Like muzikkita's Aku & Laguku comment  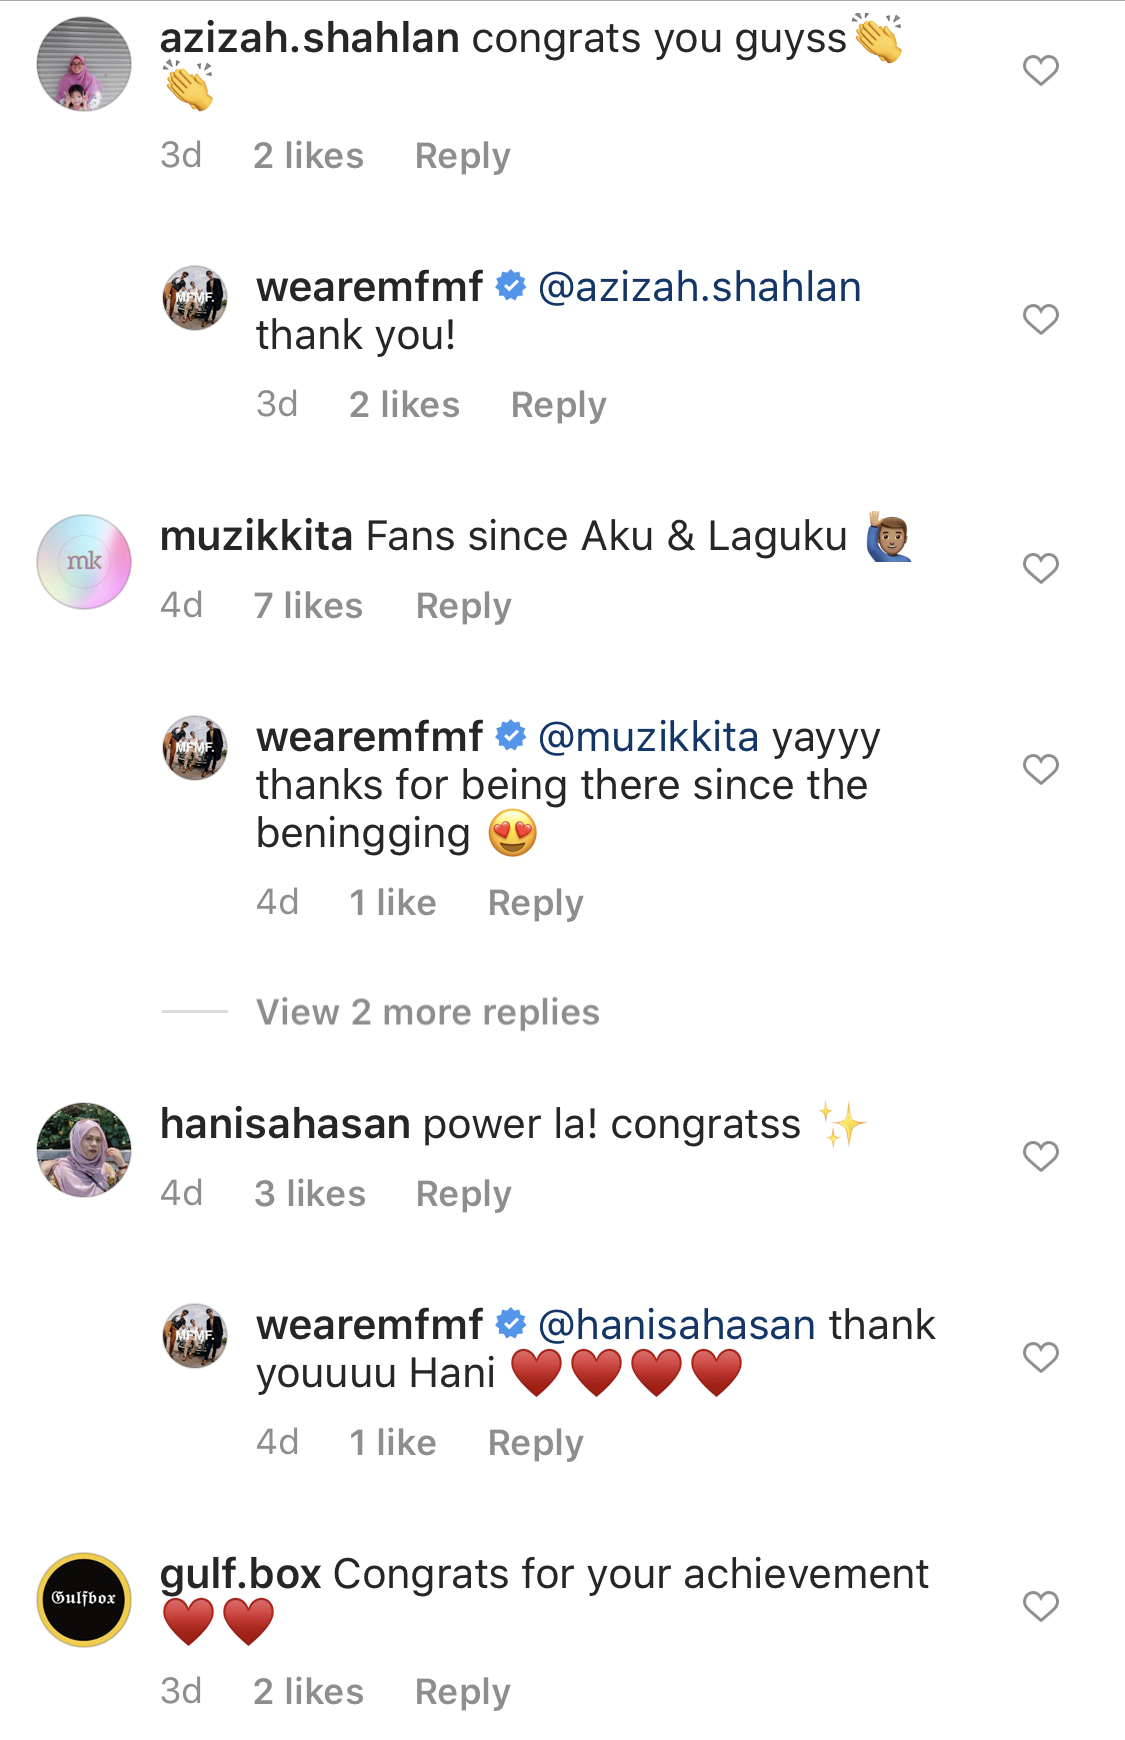(x=1040, y=568)
